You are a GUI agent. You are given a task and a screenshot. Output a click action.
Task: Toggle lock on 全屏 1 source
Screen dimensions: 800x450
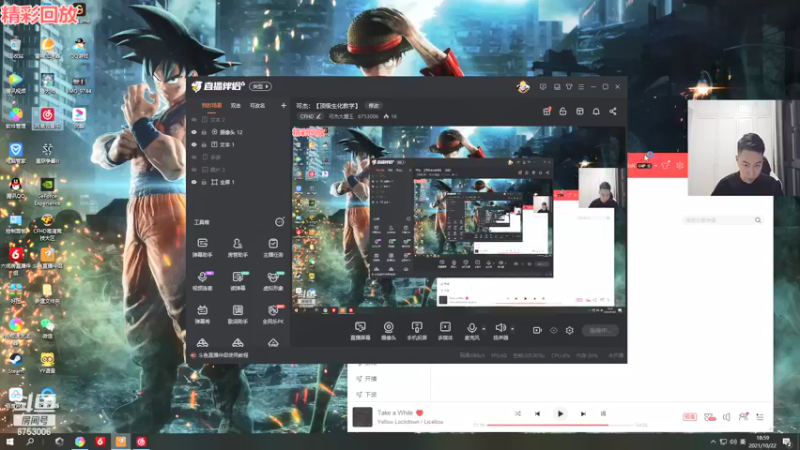(x=204, y=182)
